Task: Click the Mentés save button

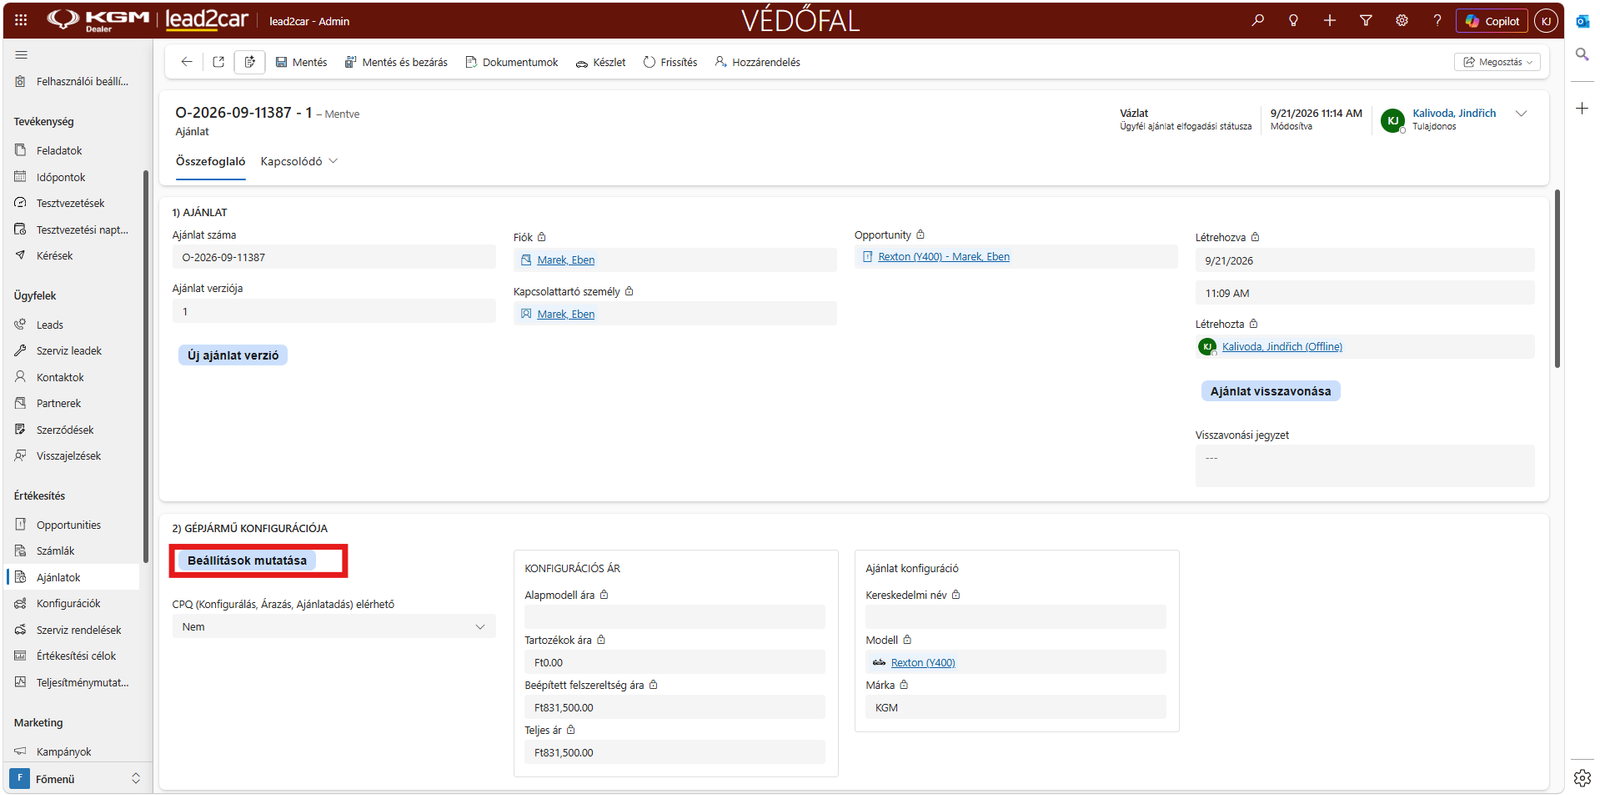Action: coord(301,62)
